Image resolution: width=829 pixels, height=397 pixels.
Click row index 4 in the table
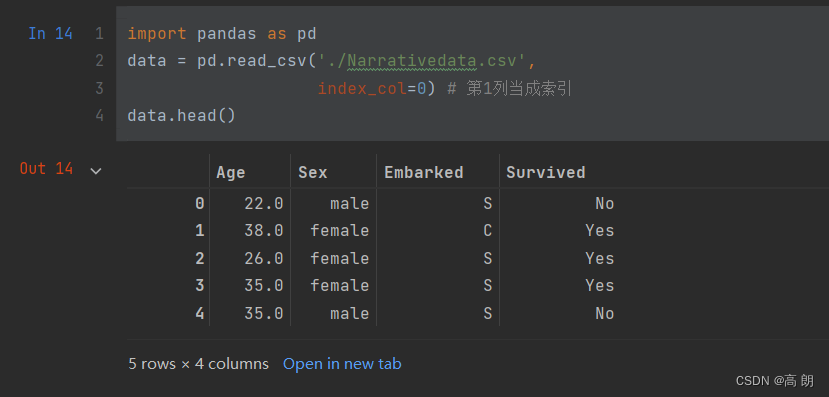[x=199, y=313]
